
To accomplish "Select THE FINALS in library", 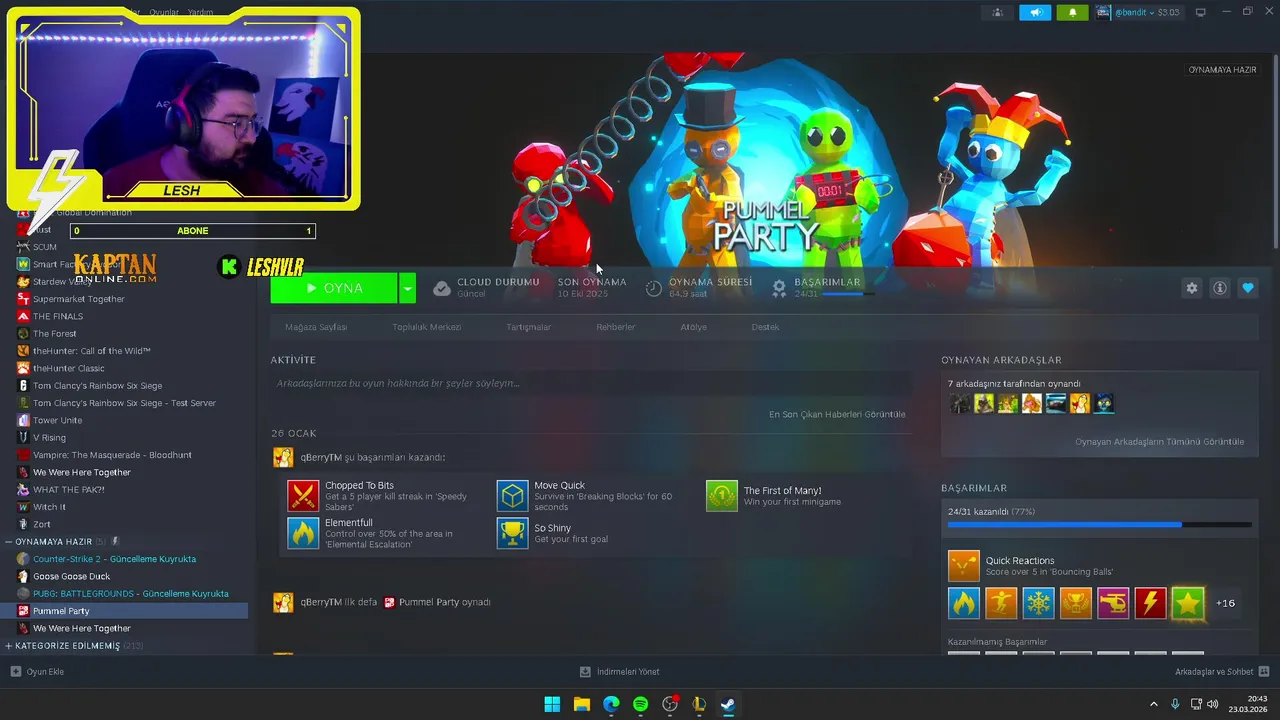I will coord(58,316).
